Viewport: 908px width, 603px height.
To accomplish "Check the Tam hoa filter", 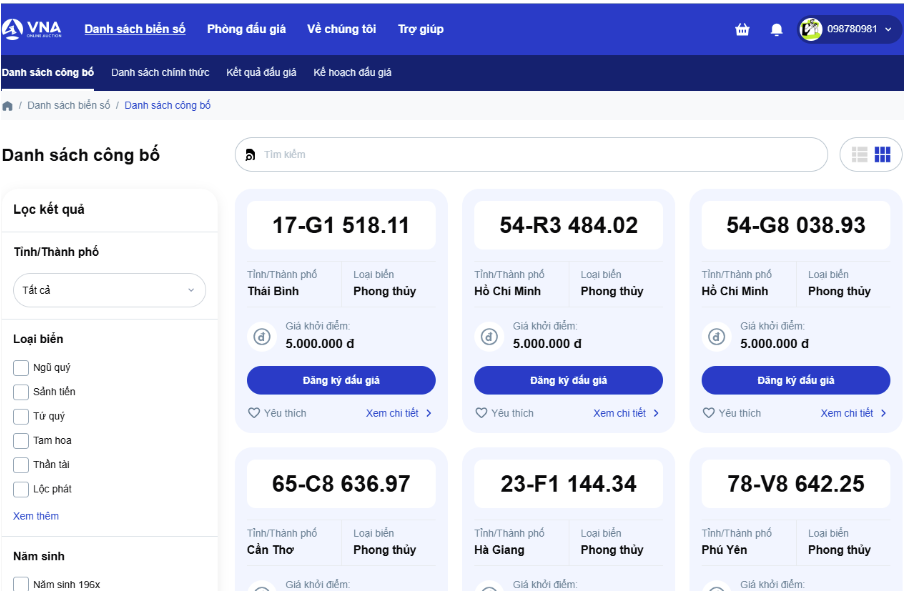I will (21, 440).
